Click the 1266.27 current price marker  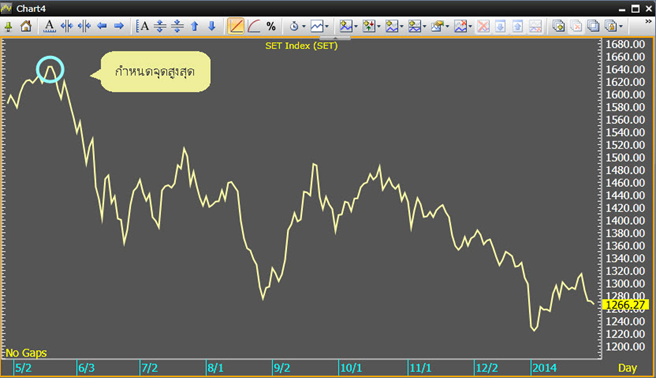click(x=626, y=305)
